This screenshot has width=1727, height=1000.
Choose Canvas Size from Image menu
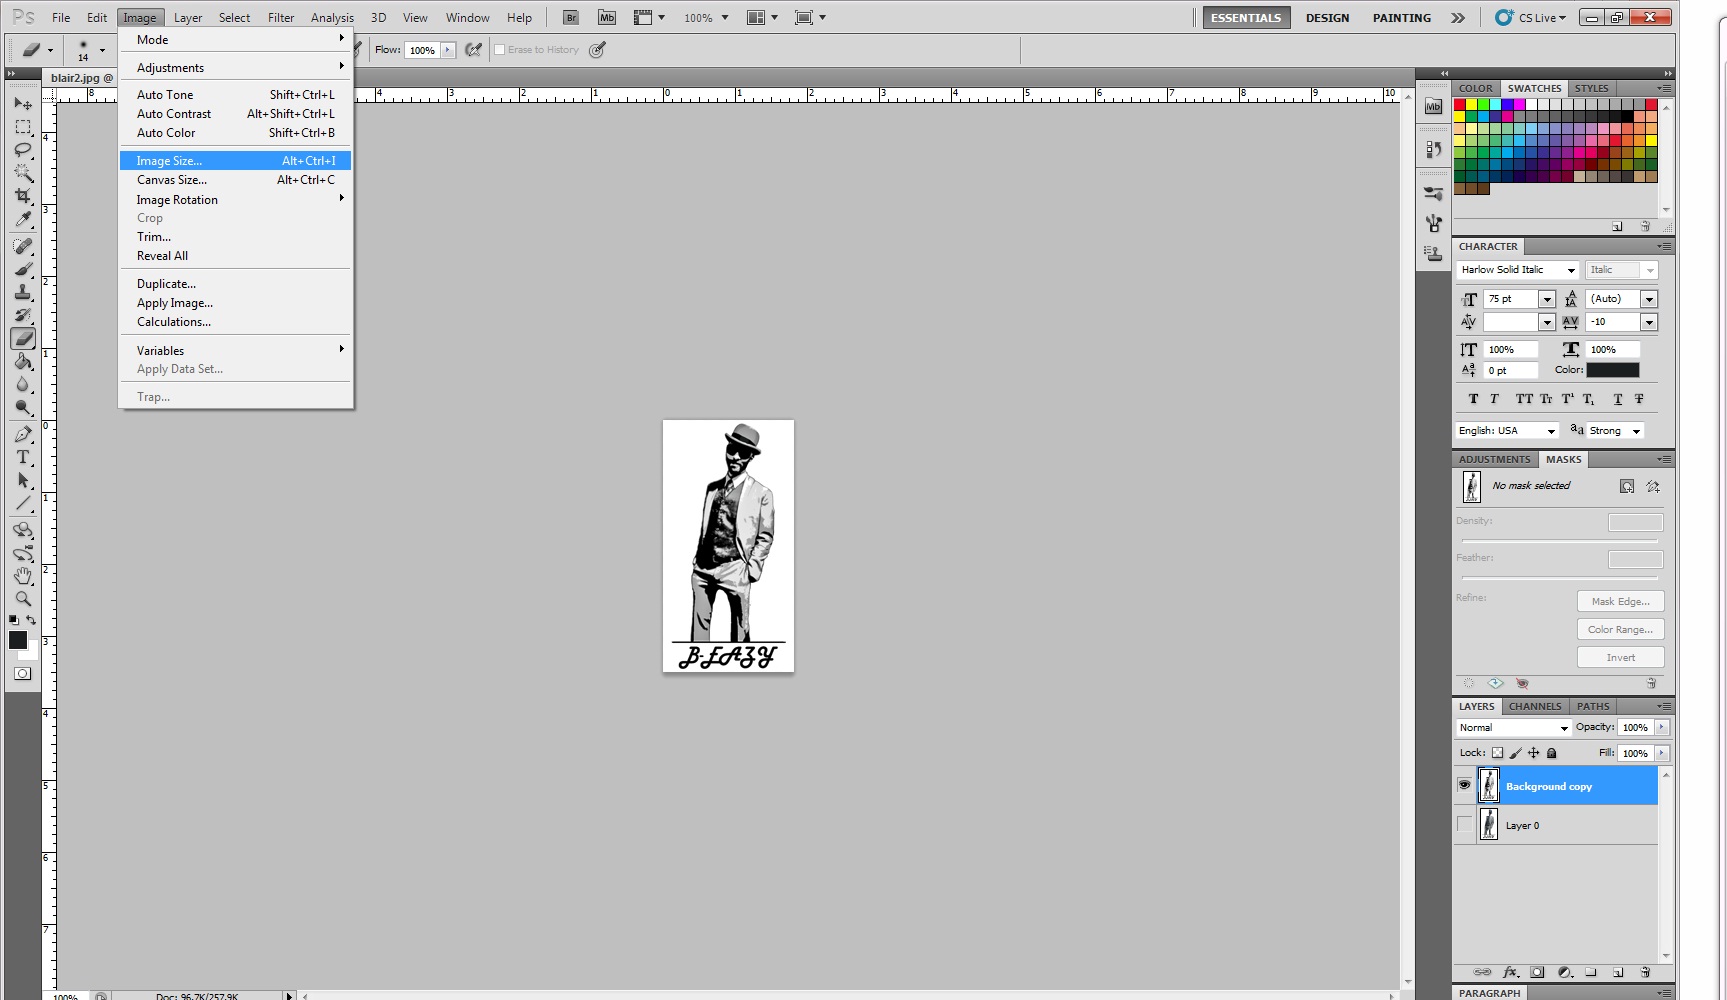(235, 180)
